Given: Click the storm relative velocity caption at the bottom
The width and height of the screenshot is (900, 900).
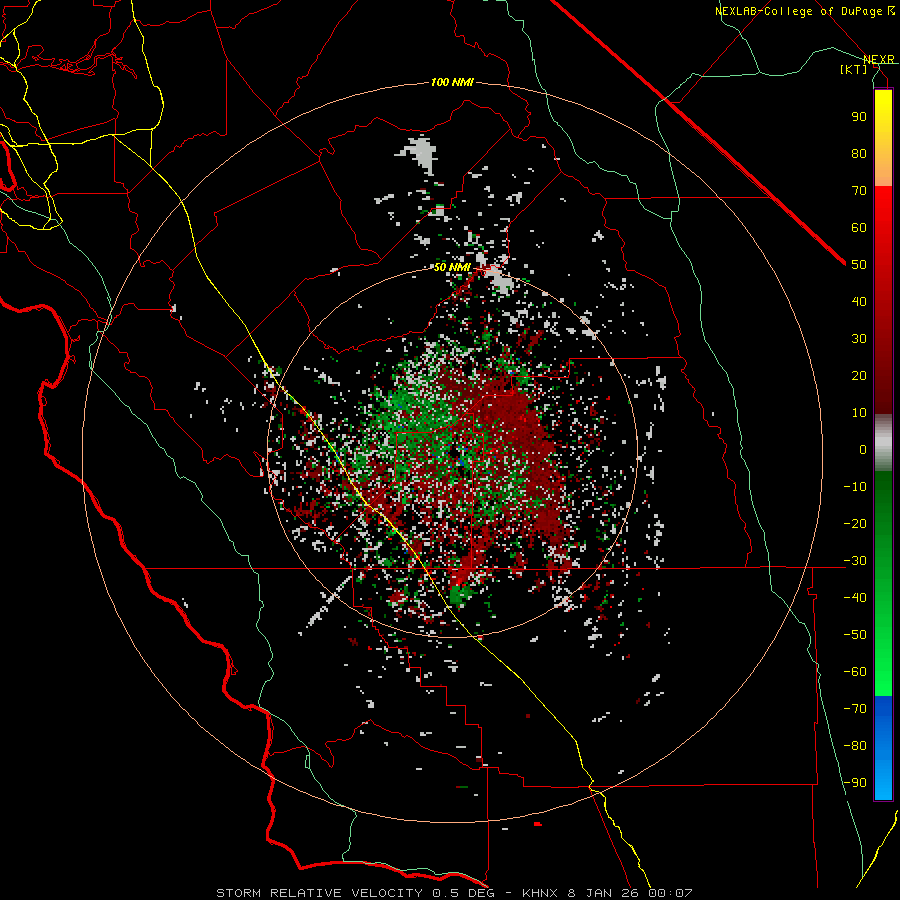Looking at the screenshot, I should click(454, 893).
